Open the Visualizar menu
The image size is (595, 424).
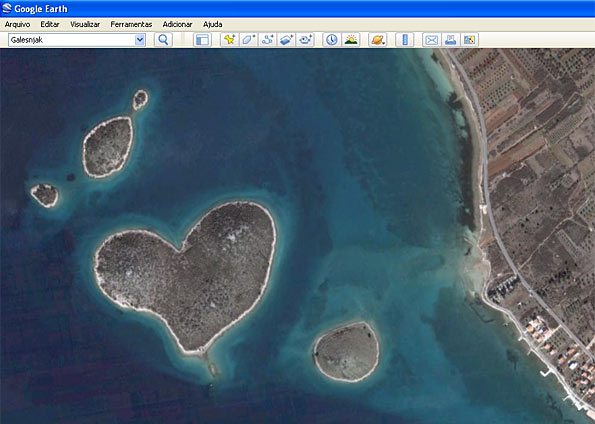pyautogui.click(x=85, y=24)
